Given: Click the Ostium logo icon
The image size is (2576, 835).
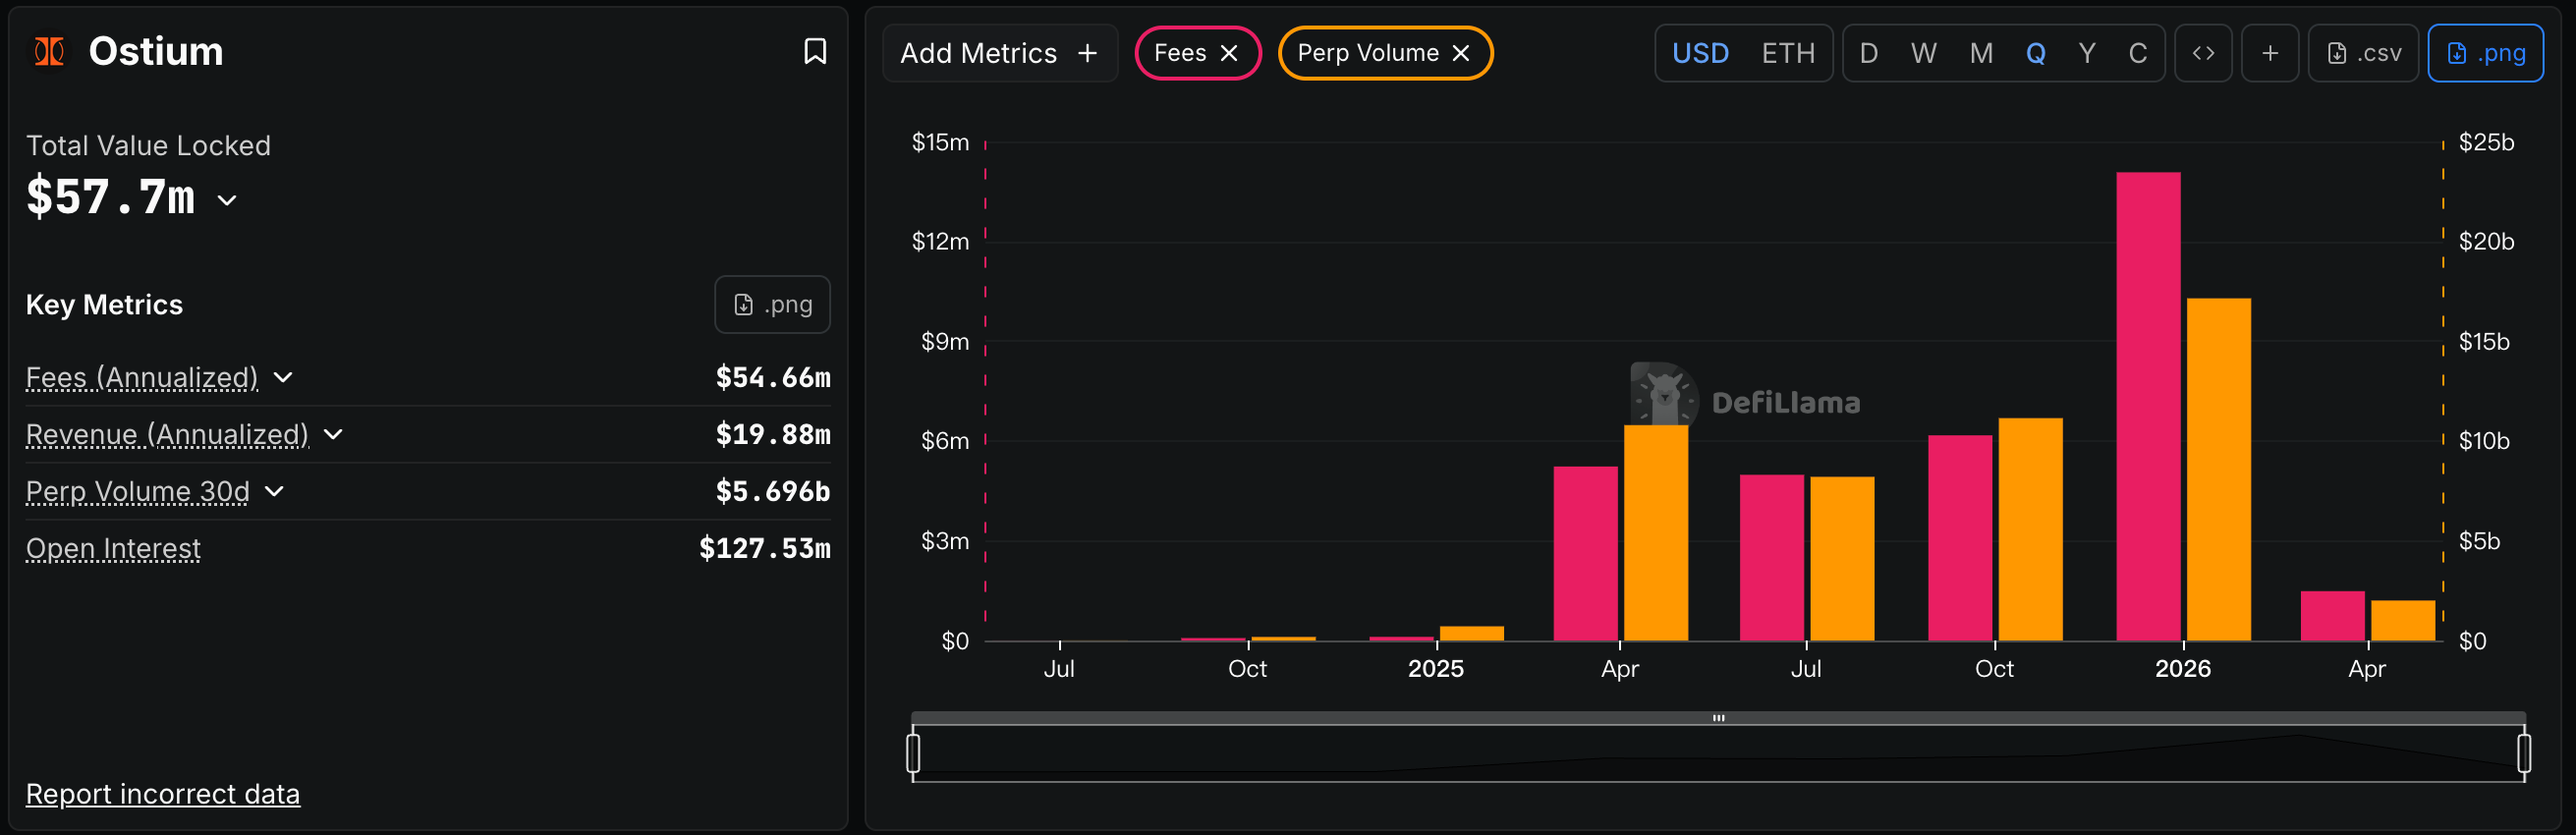Looking at the screenshot, I should [x=49, y=52].
